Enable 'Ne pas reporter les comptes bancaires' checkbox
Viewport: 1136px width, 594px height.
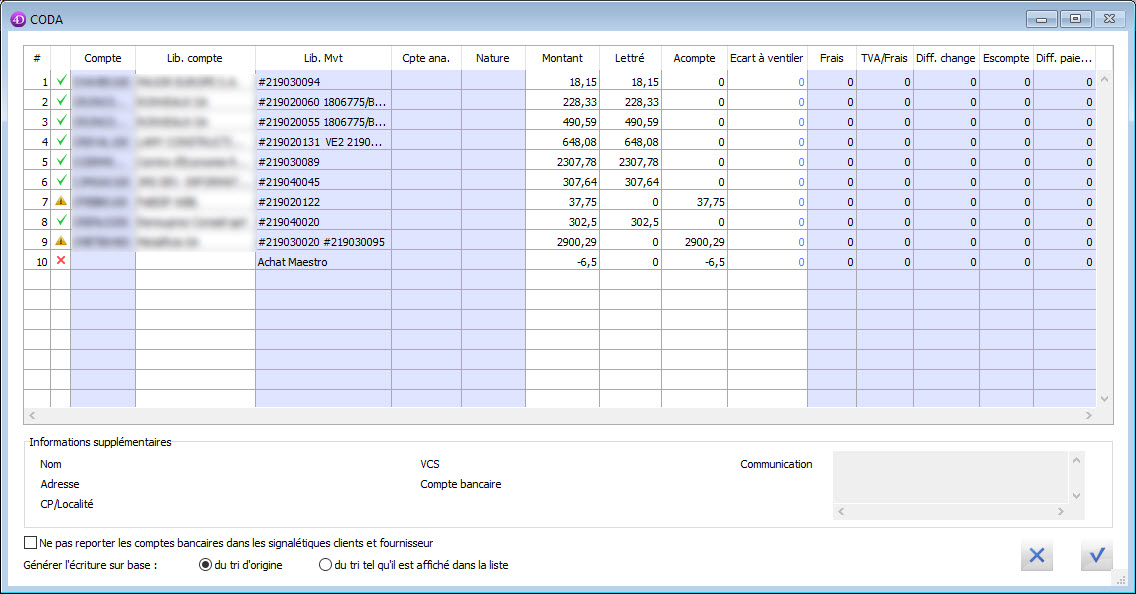(30, 543)
